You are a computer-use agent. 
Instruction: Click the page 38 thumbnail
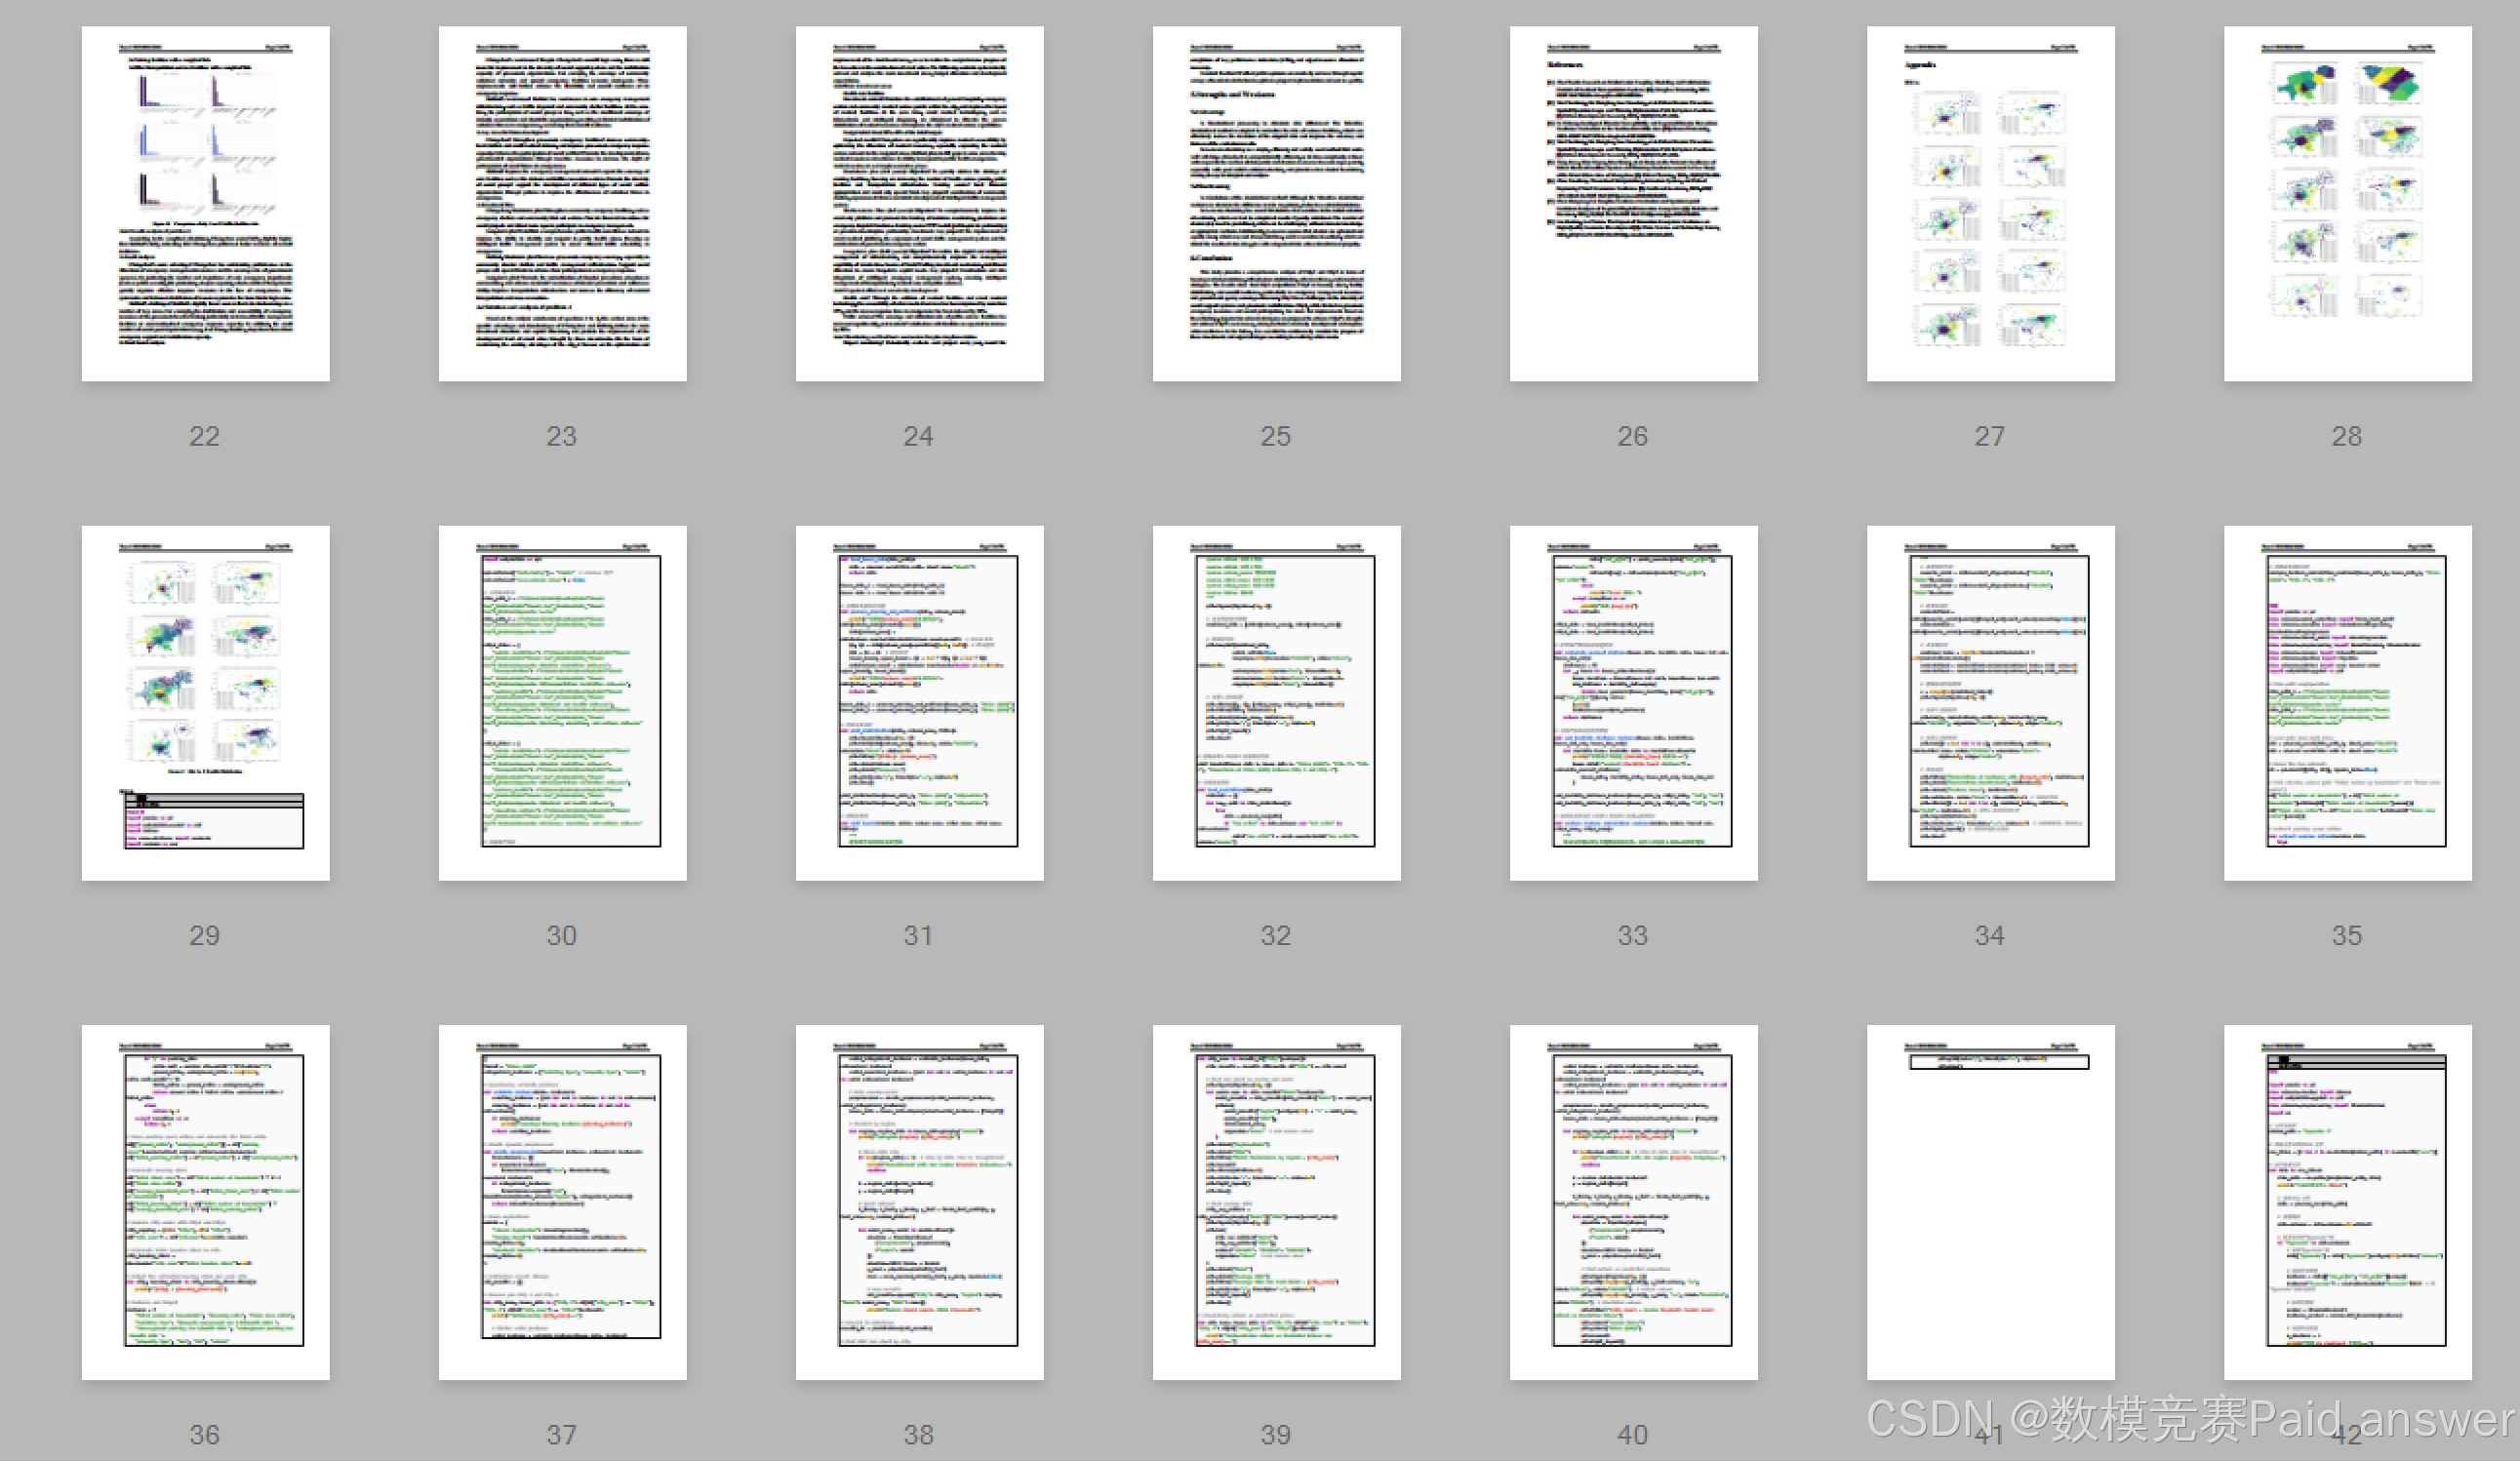click(x=919, y=1201)
